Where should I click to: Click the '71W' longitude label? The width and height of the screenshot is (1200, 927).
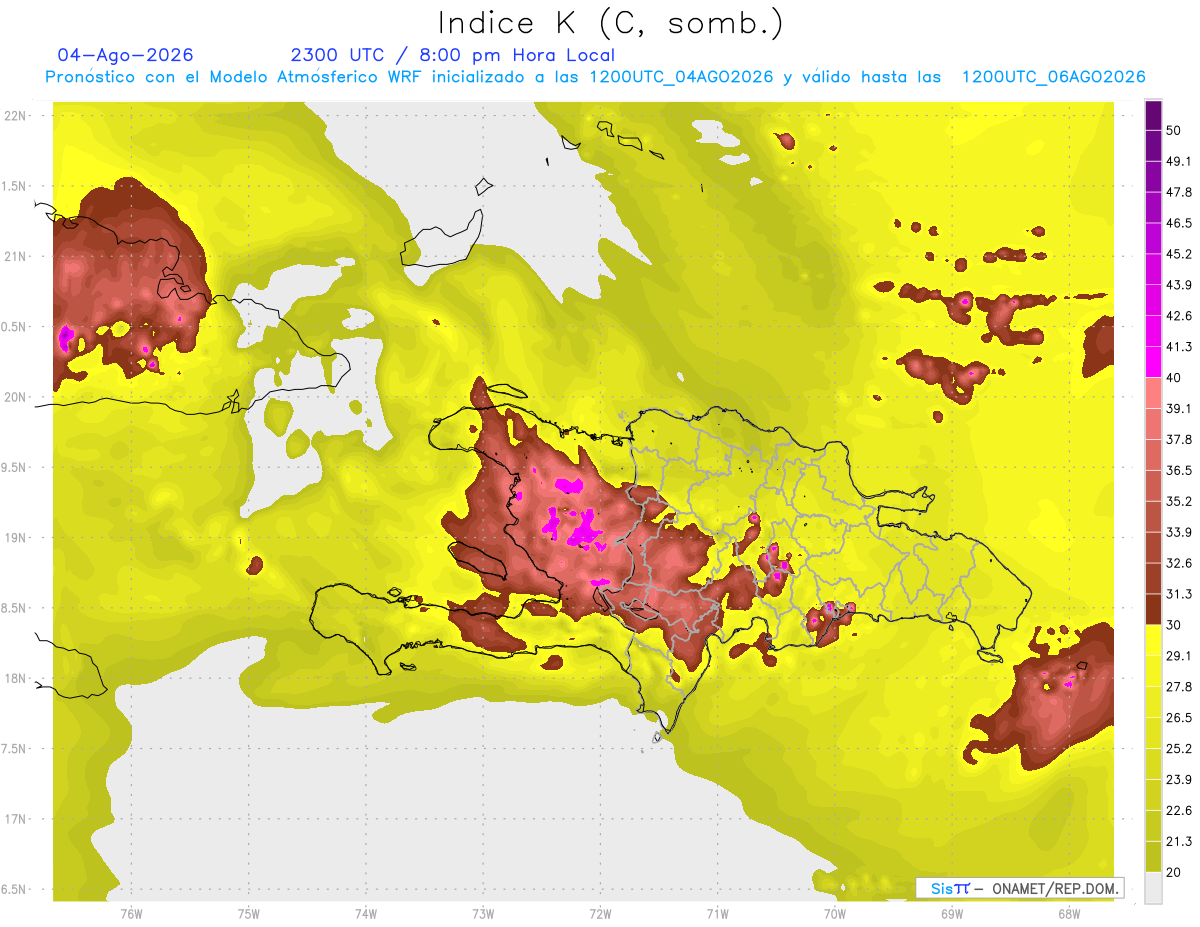pos(717,914)
